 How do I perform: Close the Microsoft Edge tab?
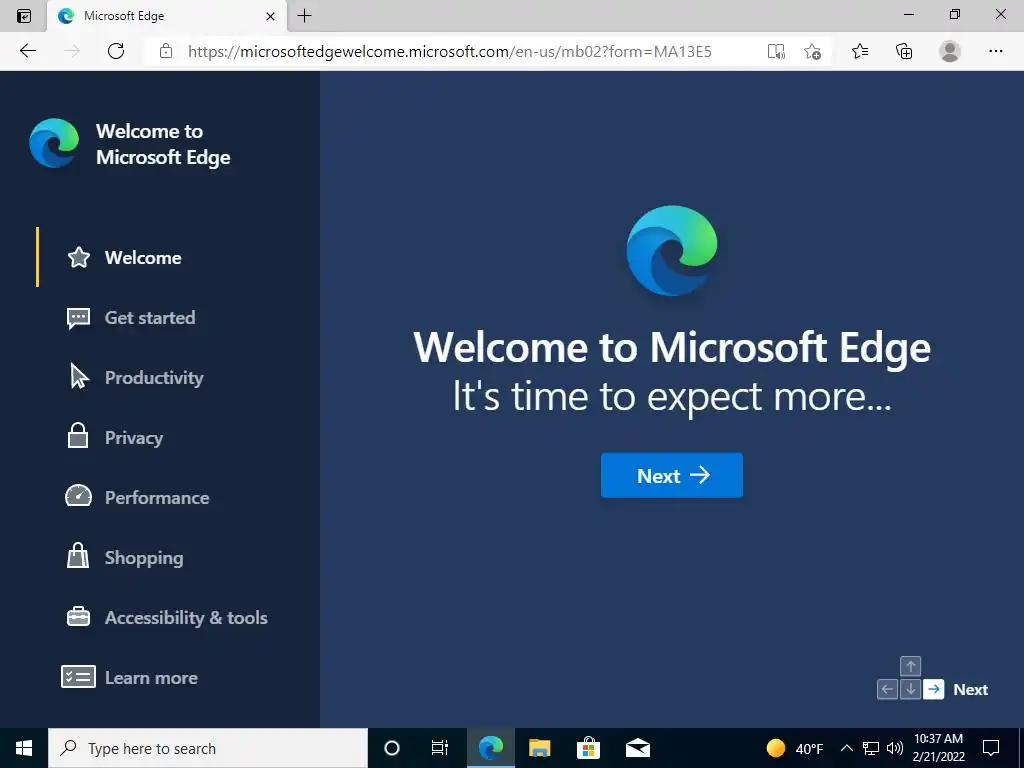270,16
